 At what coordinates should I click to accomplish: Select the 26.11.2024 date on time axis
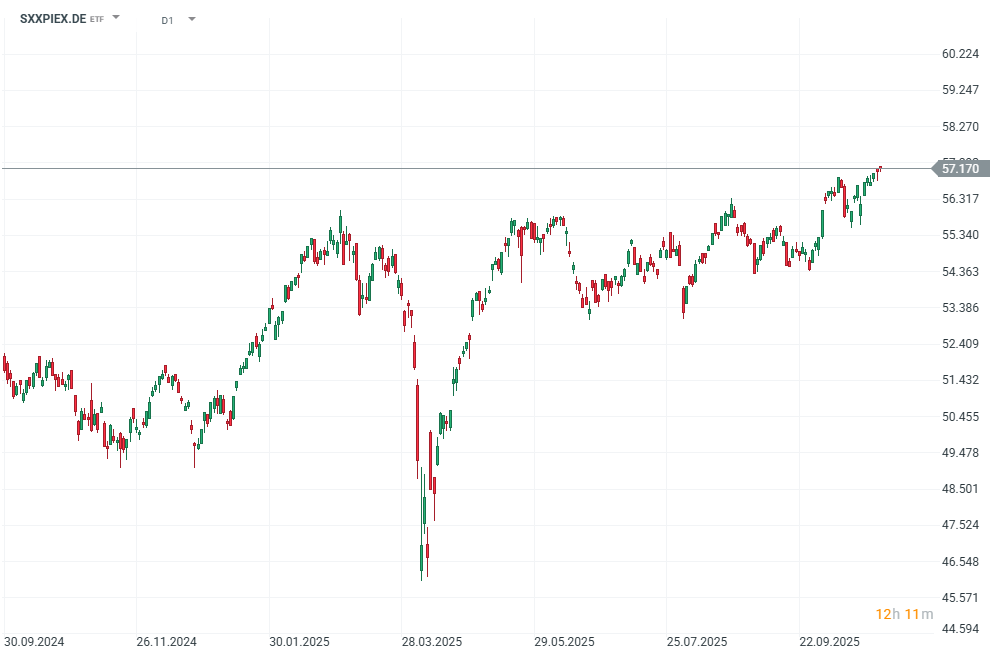coord(167,641)
